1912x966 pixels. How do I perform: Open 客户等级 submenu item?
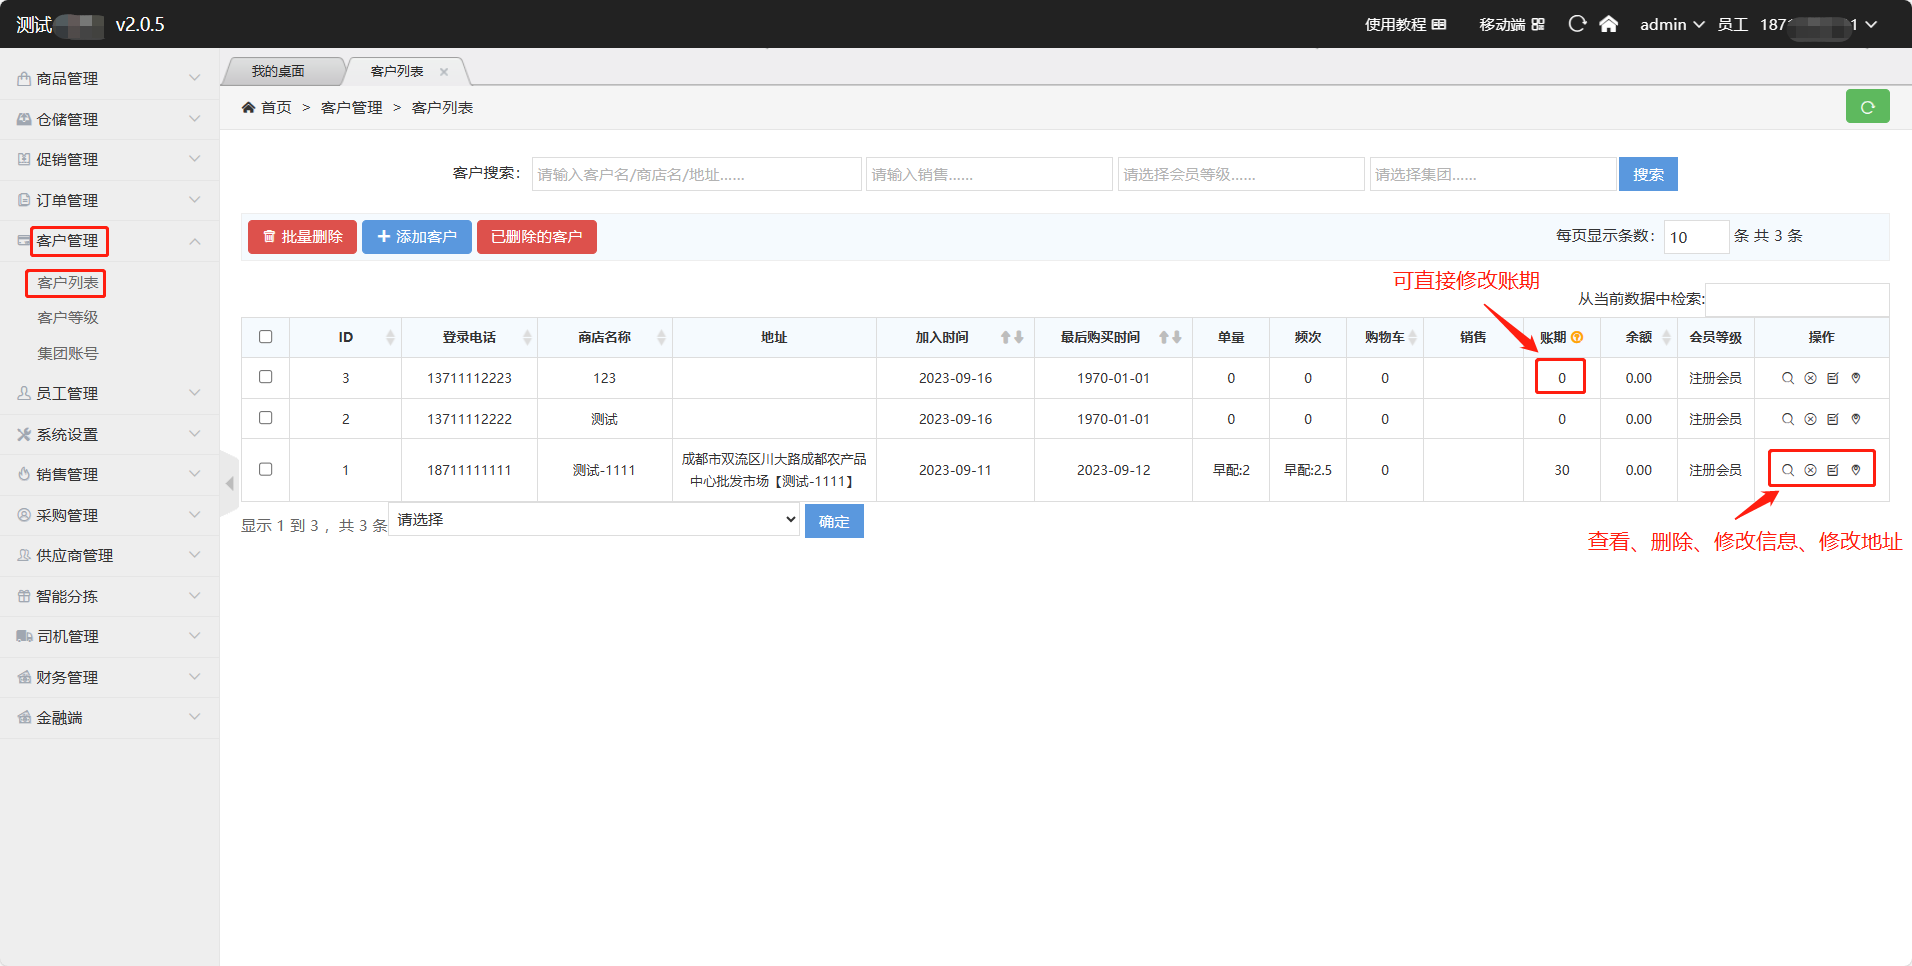(68, 318)
